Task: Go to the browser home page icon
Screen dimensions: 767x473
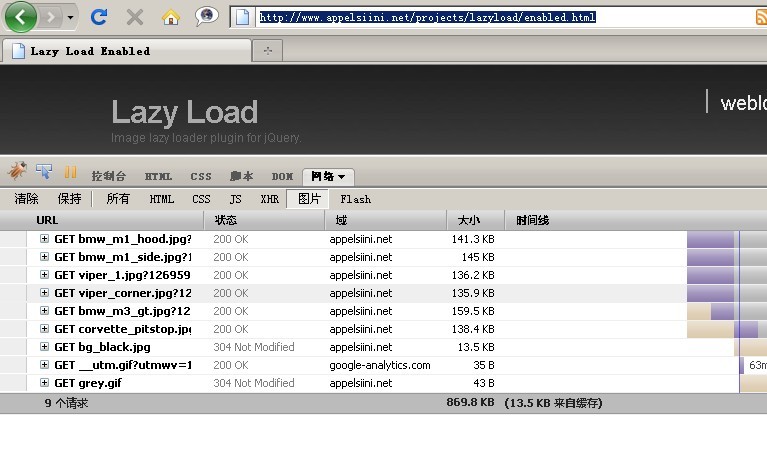Action: tap(171, 17)
